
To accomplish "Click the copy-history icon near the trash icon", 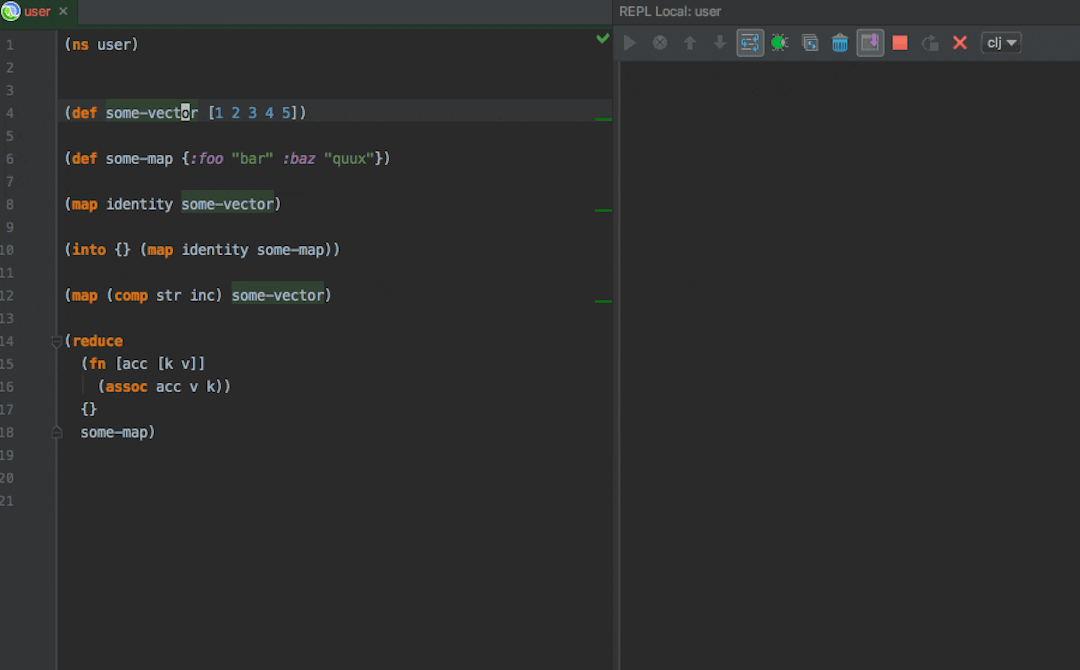I will click(x=809, y=42).
